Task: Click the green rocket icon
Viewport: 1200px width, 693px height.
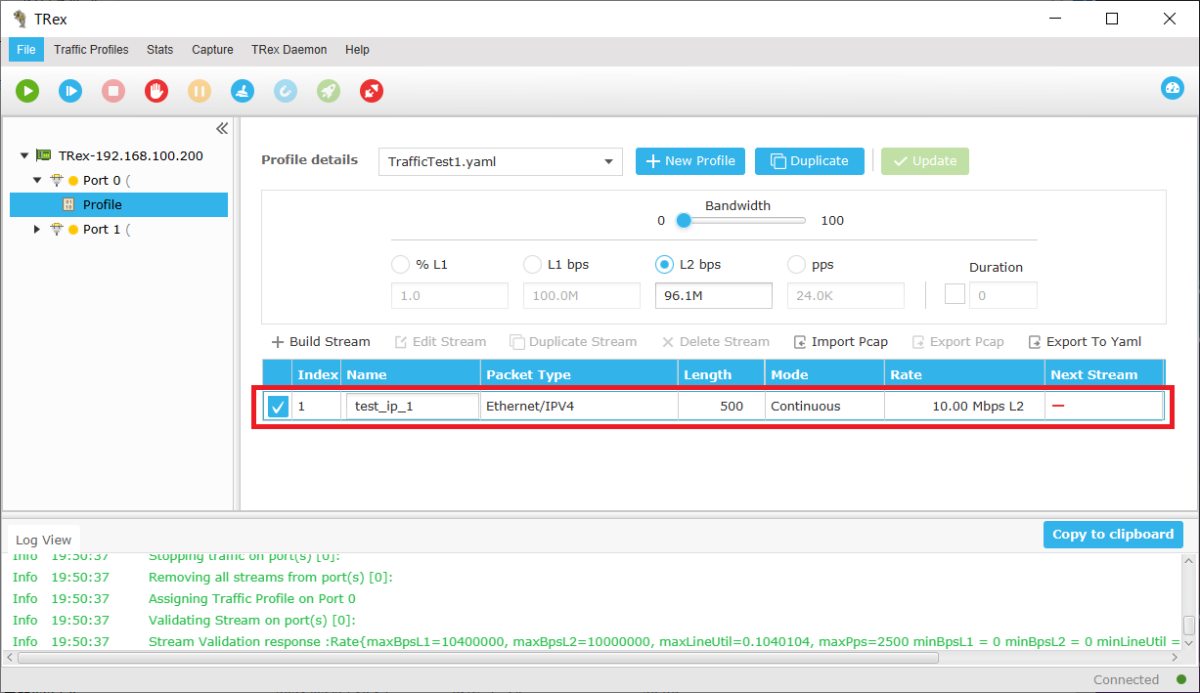Action: click(328, 91)
